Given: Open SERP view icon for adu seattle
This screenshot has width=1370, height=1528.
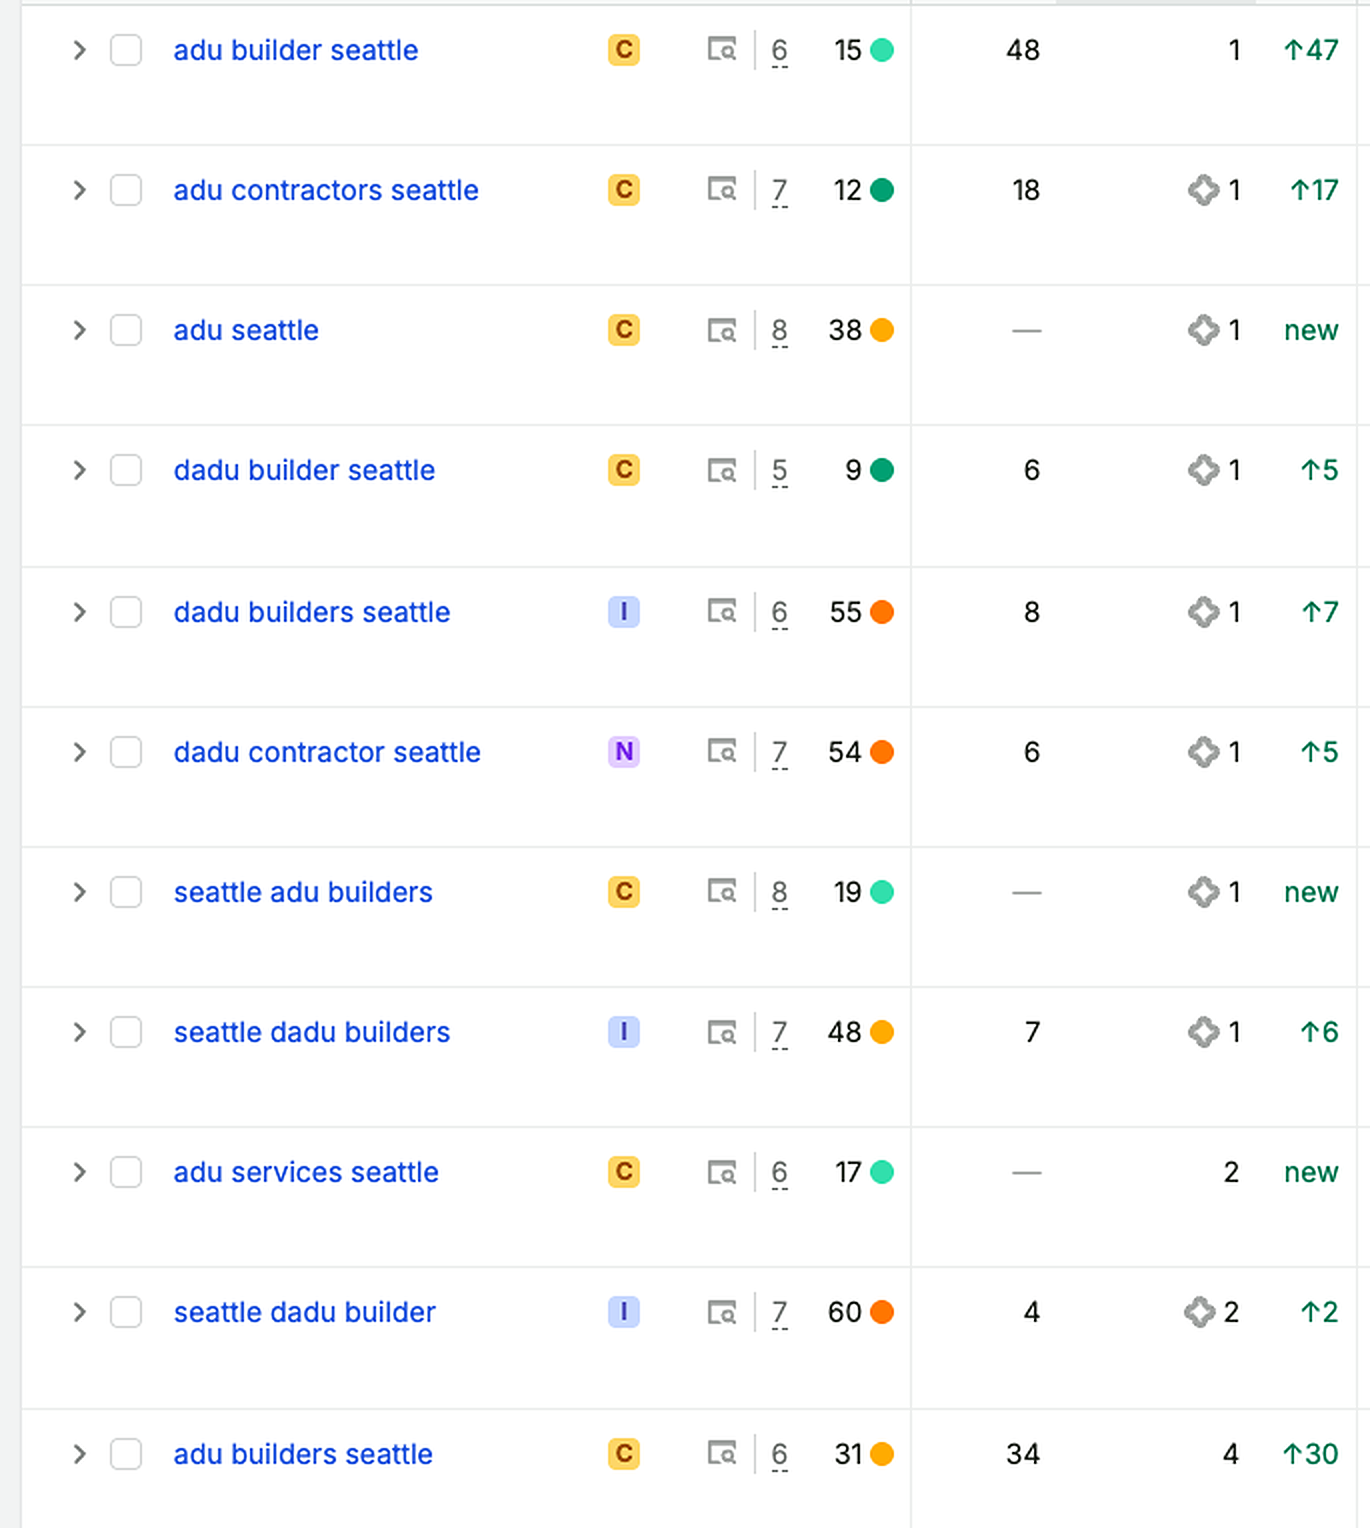Looking at the screenshot, I should [x=722, y=330].
